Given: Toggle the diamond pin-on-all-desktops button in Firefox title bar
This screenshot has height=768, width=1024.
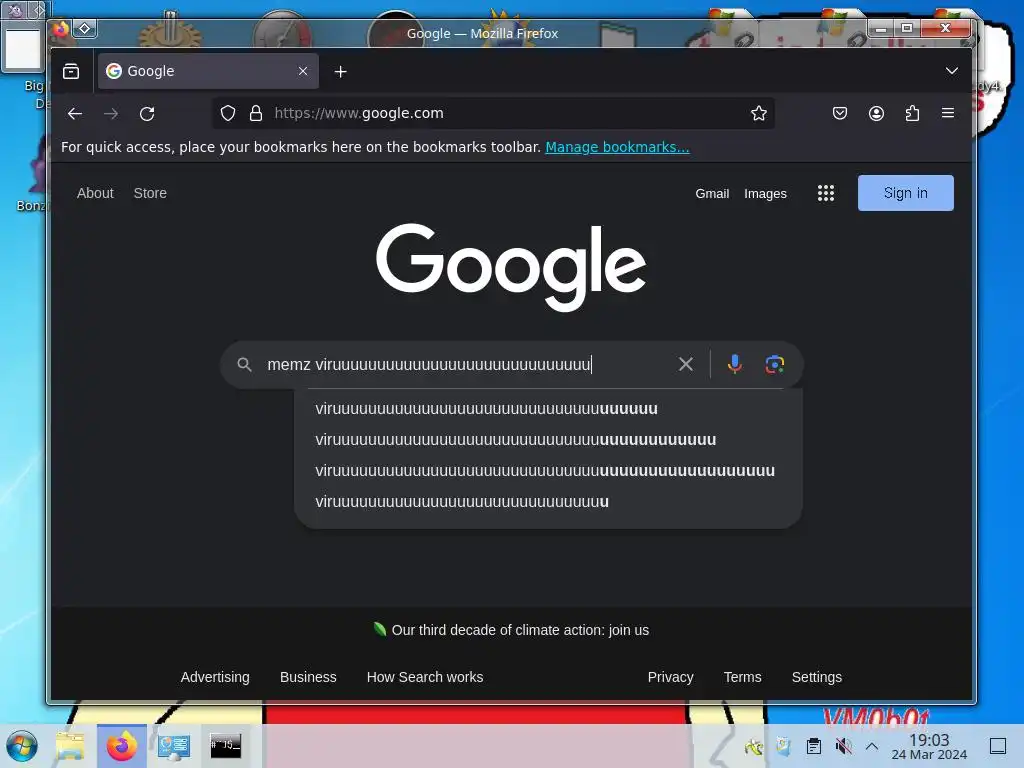Looking at the screenshot, I should click(x=85, y=29).
